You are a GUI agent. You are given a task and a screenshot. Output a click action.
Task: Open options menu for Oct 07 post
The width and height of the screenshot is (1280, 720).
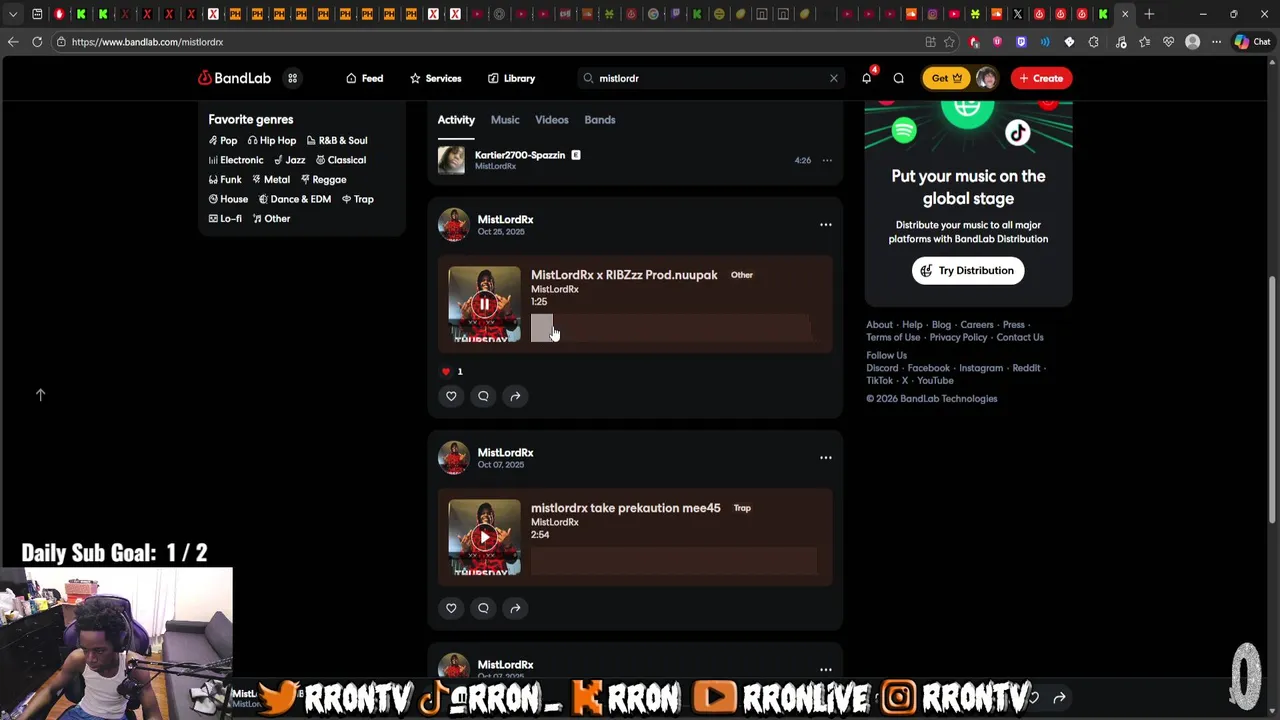point(826,457)
